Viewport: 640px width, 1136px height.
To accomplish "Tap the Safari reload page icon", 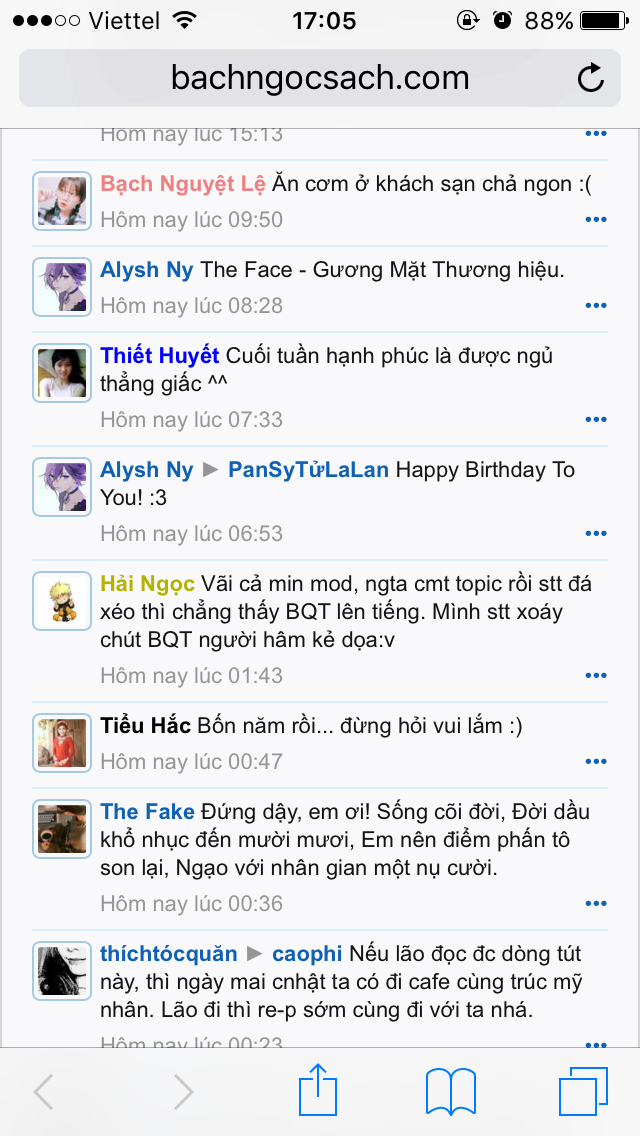I will point(591,78).
